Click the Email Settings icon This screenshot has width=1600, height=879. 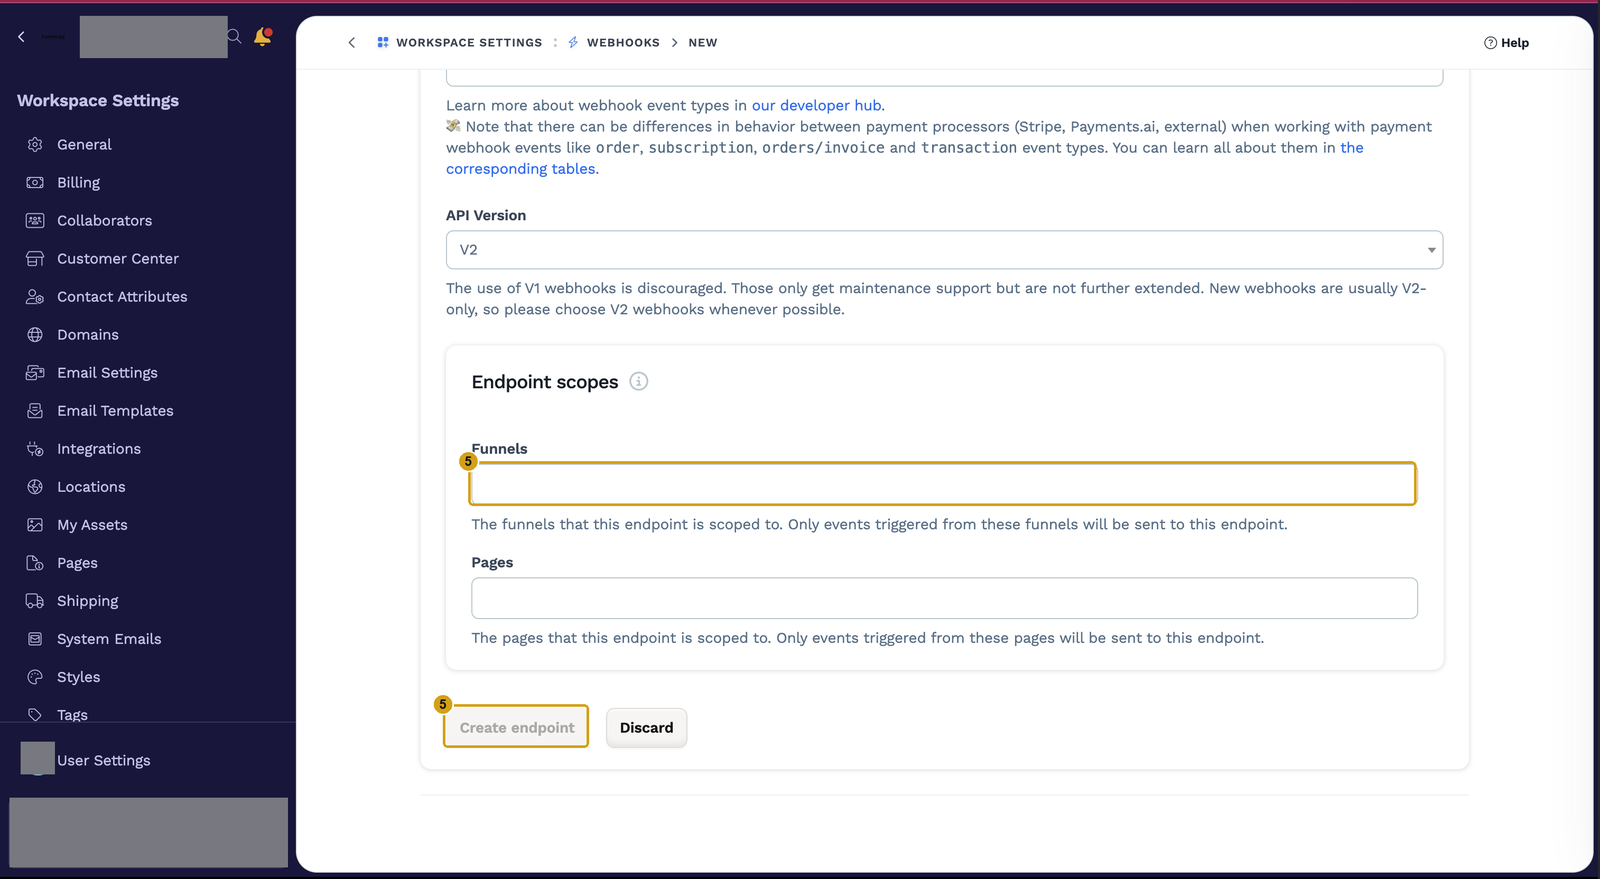tap(35, 372)
